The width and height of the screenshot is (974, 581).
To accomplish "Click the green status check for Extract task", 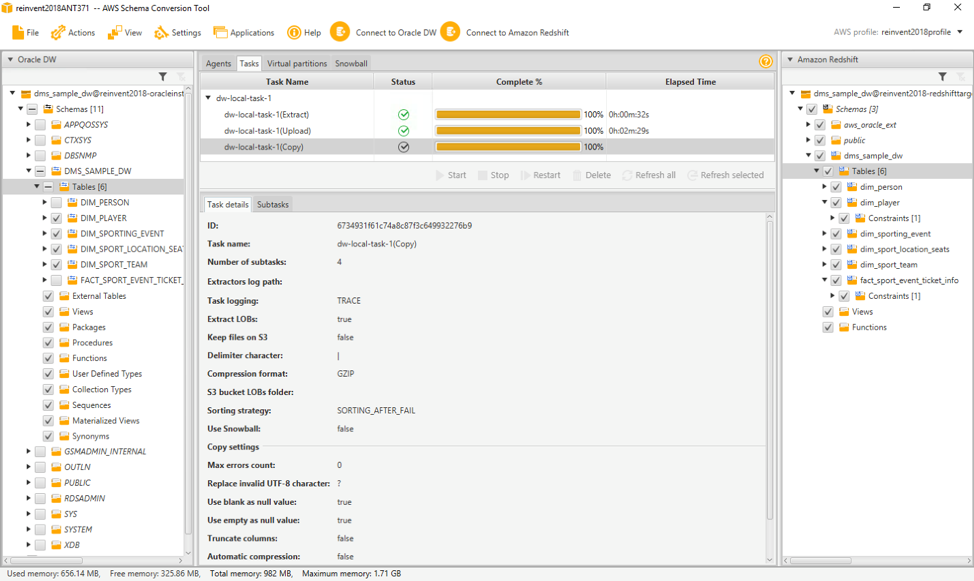I will [x=404, y=114].
